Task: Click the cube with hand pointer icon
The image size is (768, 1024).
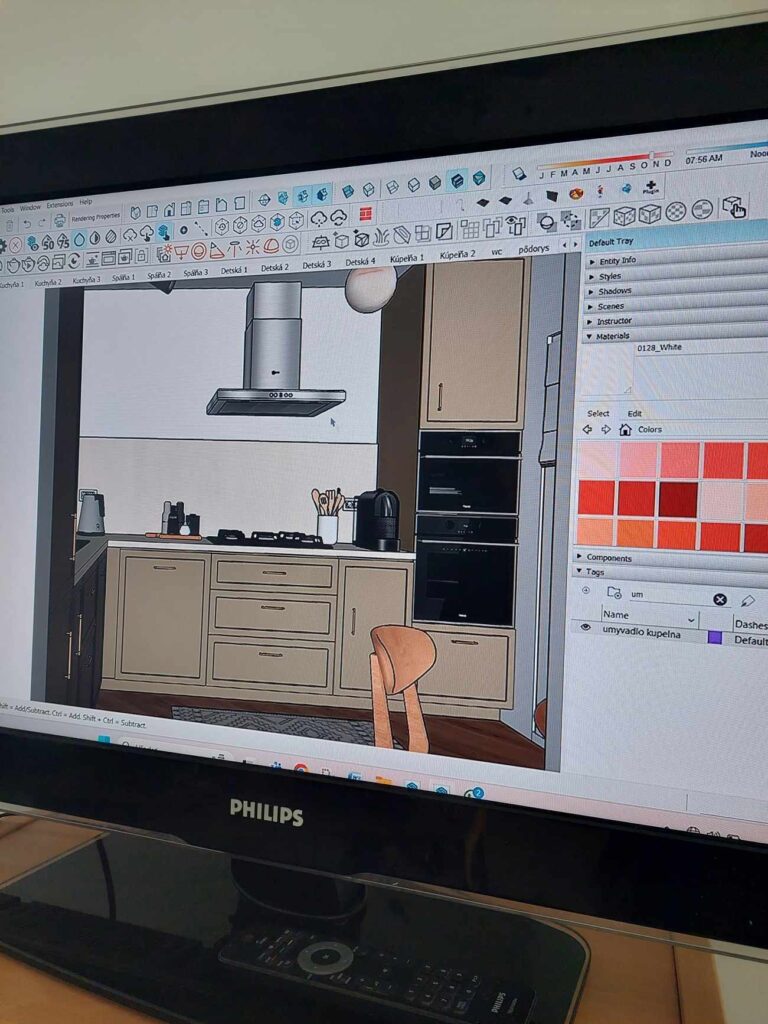Action: [x=734, y=207]
